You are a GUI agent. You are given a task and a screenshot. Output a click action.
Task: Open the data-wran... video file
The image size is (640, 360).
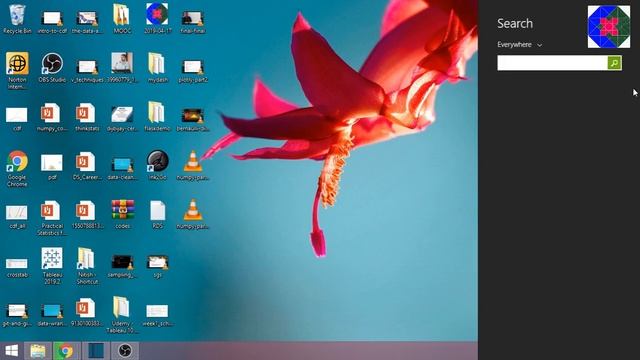click(52, 315)
